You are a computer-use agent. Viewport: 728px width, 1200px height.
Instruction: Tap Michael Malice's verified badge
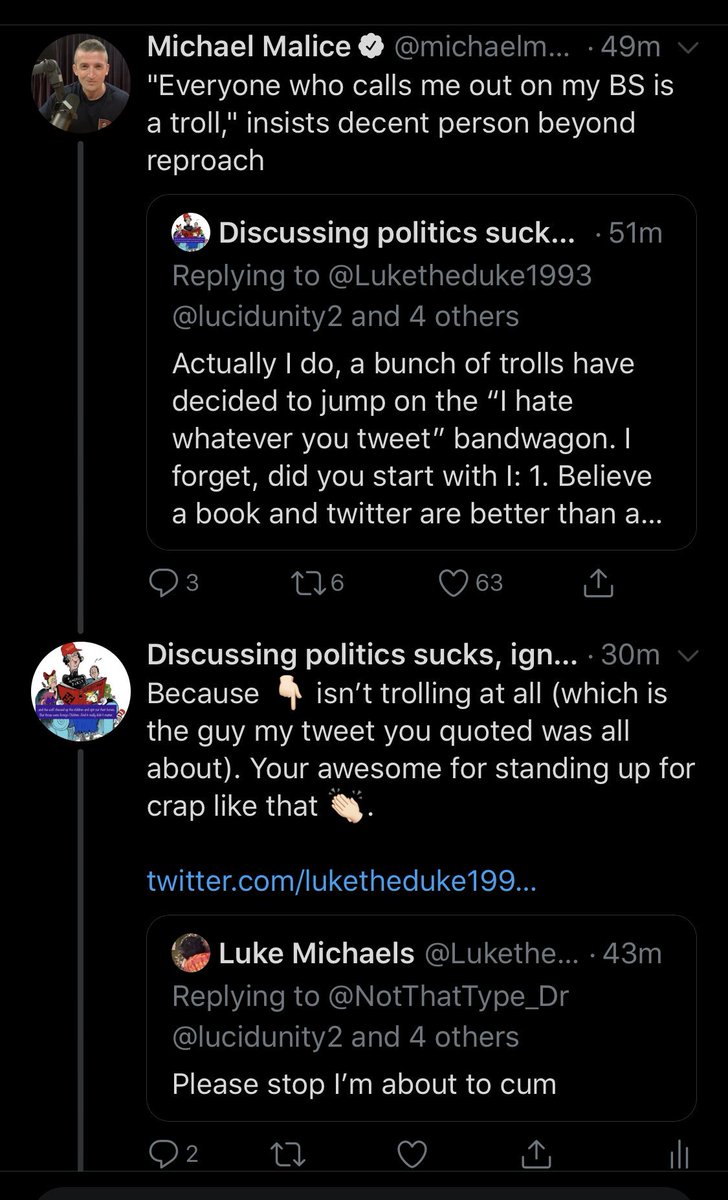pyautogui.click(x=370, y=46)
